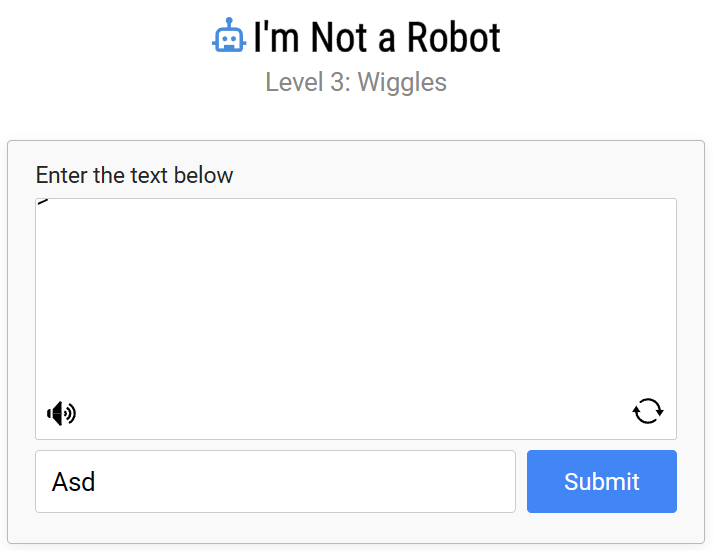Select the 'Level 3: Wiggles' subtitle

click(x=356, y=82)
